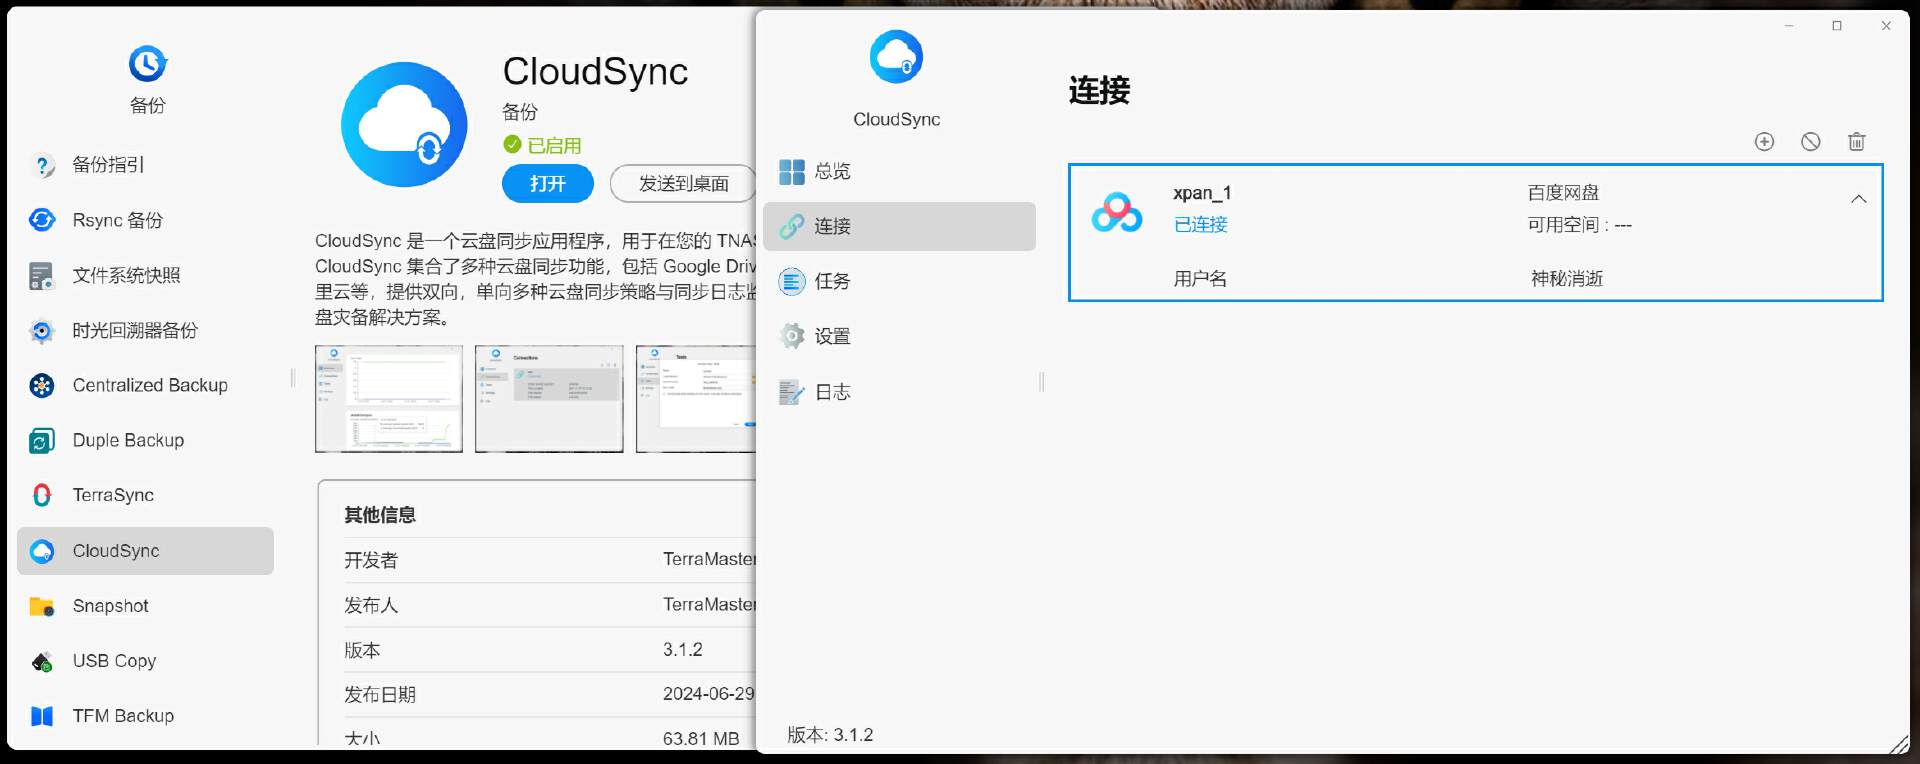Select the xpan_1 connection name

click(x=1202, y=193)
